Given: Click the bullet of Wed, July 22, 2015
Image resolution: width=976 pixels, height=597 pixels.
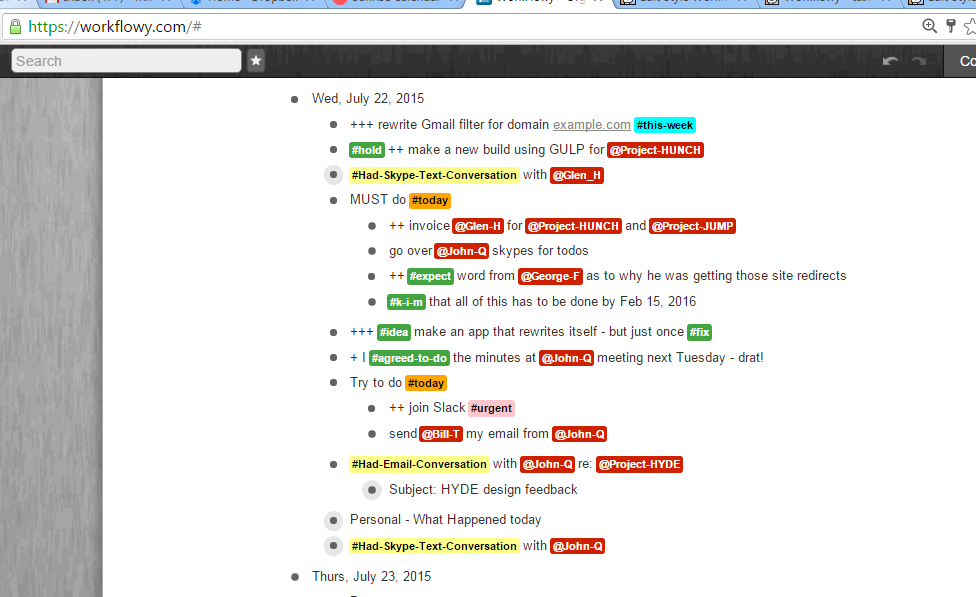Looking at the screenshot, I should (x=295, y=99).
